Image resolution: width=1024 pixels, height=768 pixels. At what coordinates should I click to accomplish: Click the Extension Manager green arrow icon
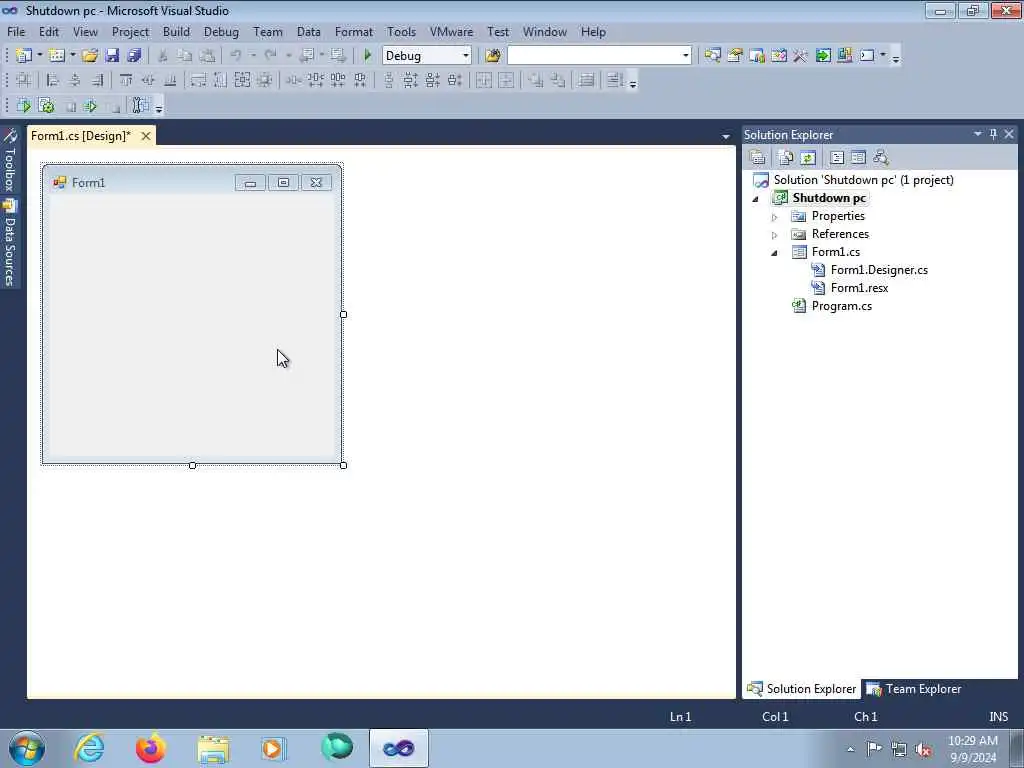point(823,56)
